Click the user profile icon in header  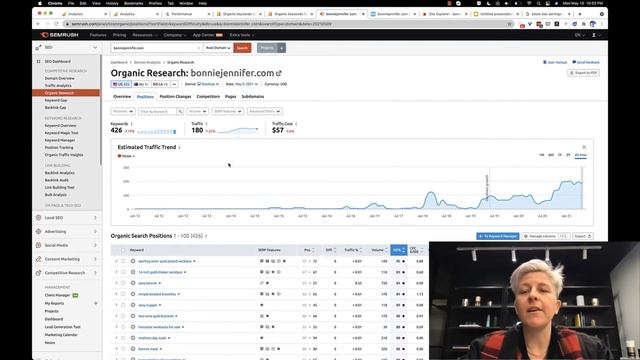[x=594, y=35]
